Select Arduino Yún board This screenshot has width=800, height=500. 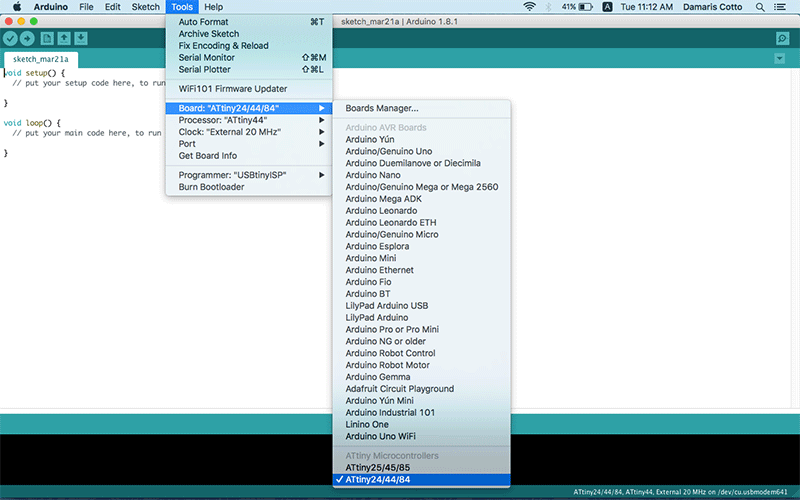pos(421,139)
